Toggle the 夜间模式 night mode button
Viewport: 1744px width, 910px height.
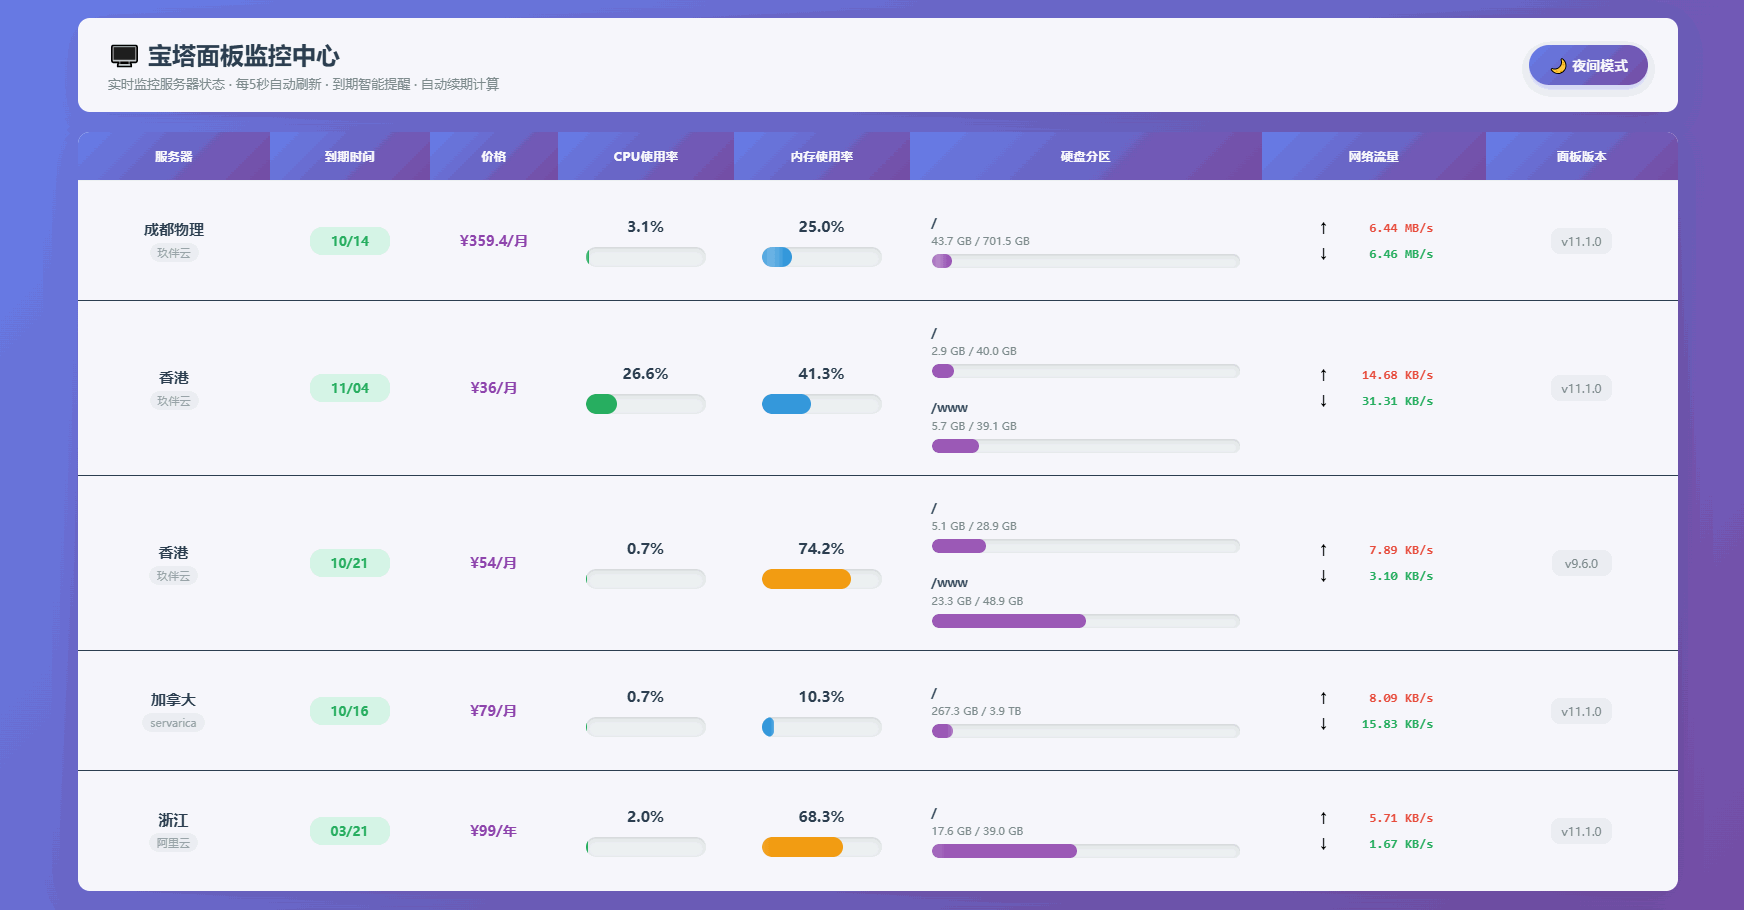(x=1588, y=66)
